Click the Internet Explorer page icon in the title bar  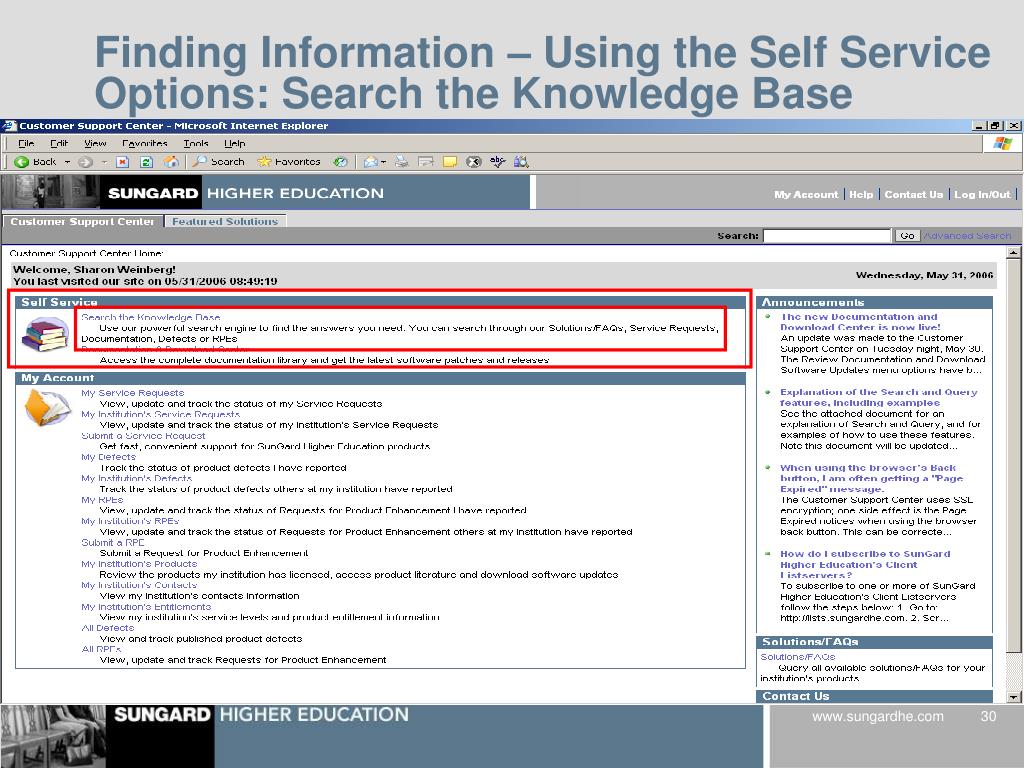(9, 125)
